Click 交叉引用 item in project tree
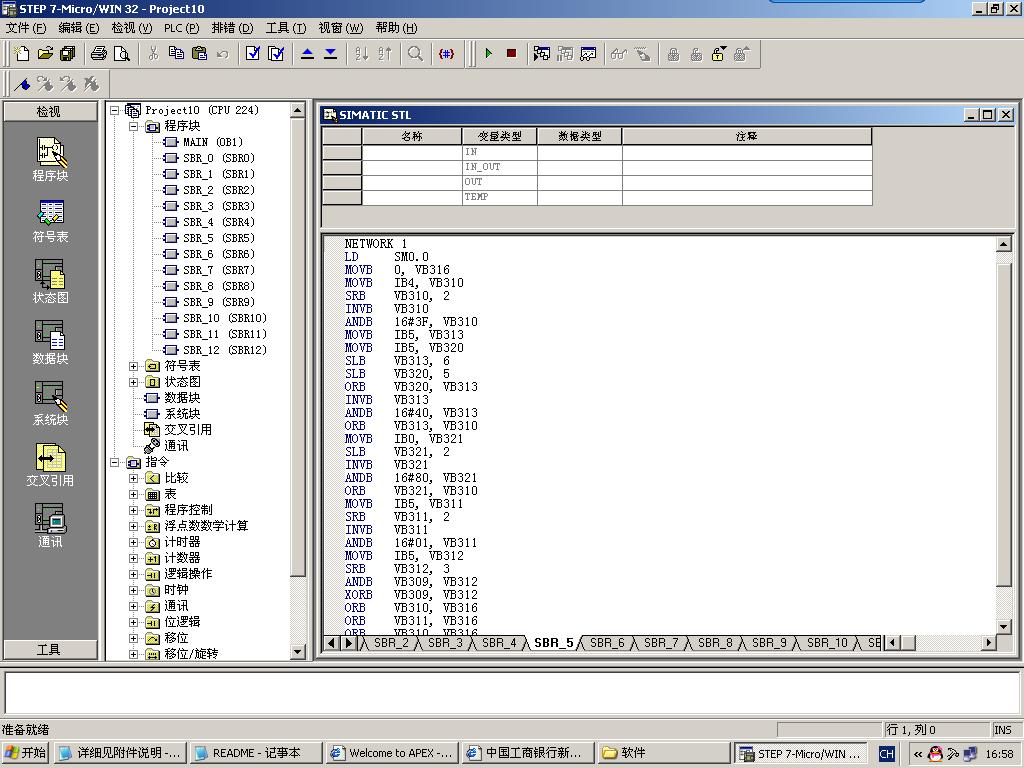The height and width of the screenshot is (768, 1024). click(187, 430)
